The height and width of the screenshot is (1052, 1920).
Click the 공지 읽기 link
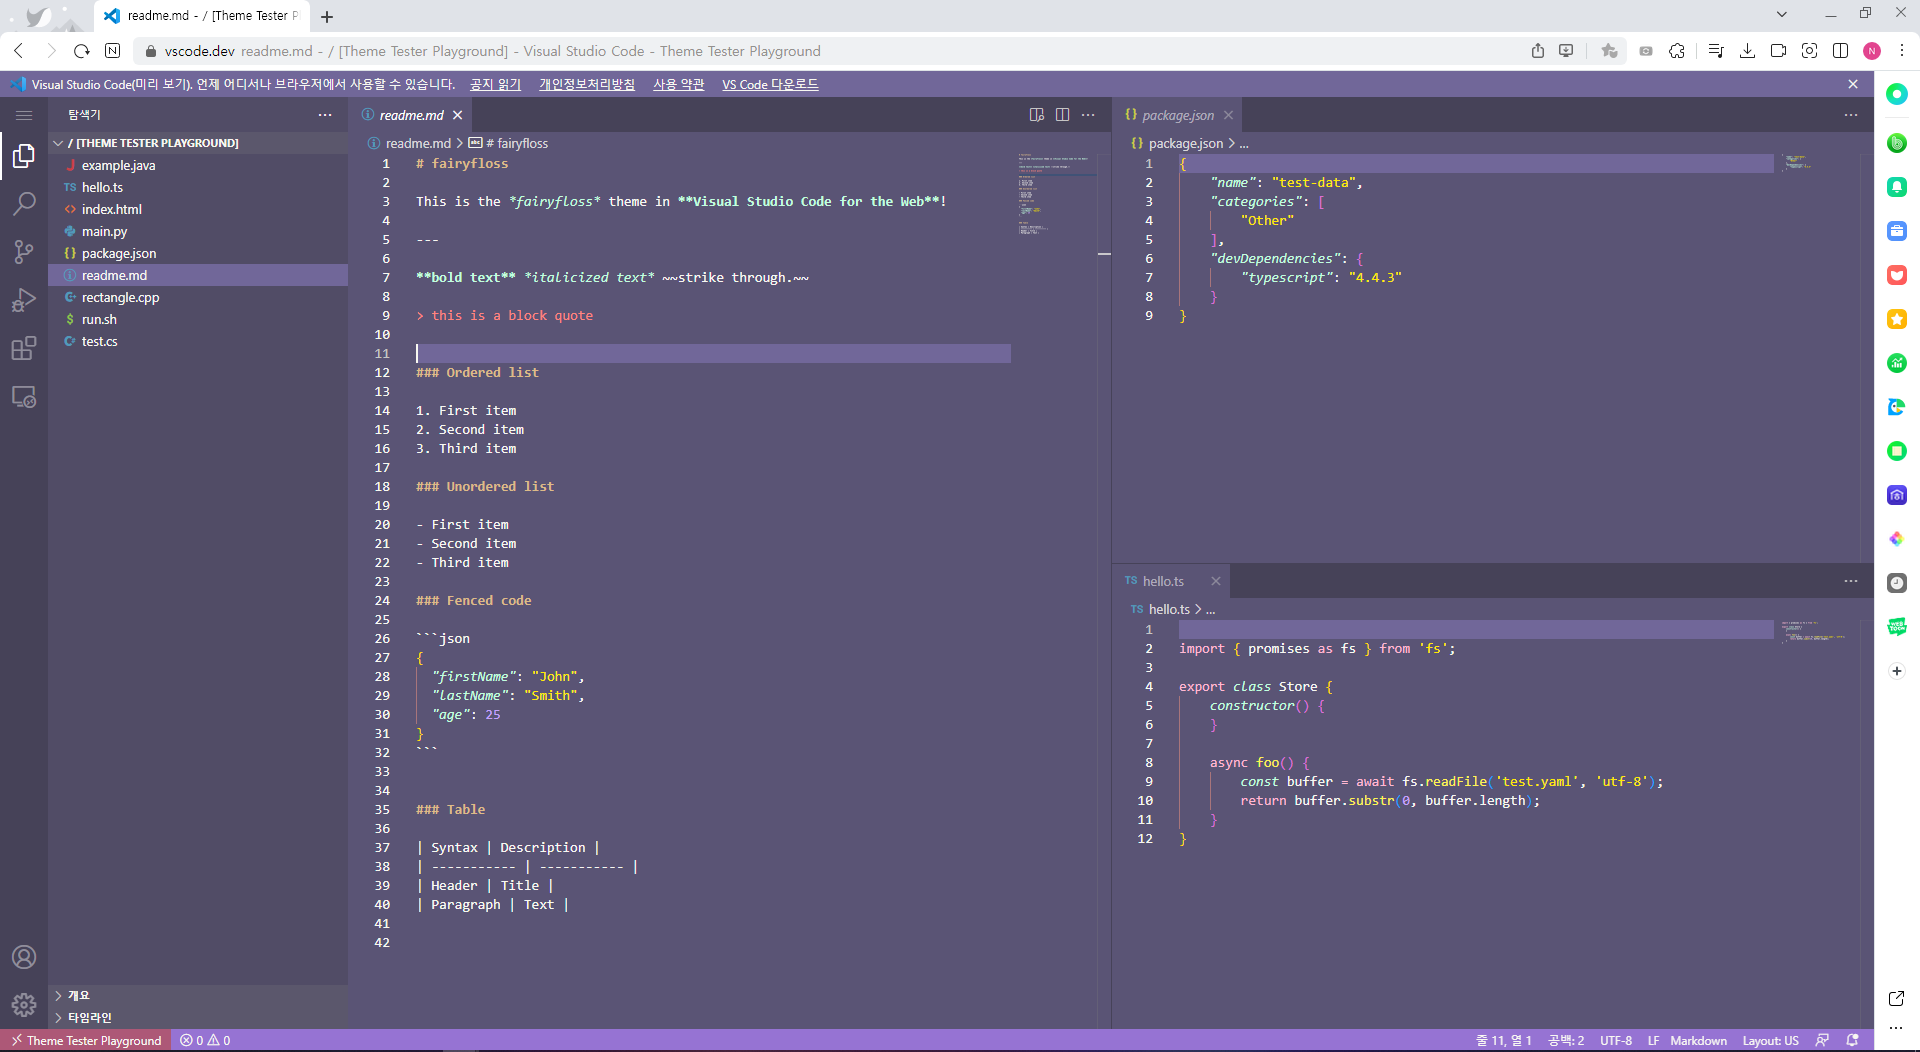click(495, 84)
